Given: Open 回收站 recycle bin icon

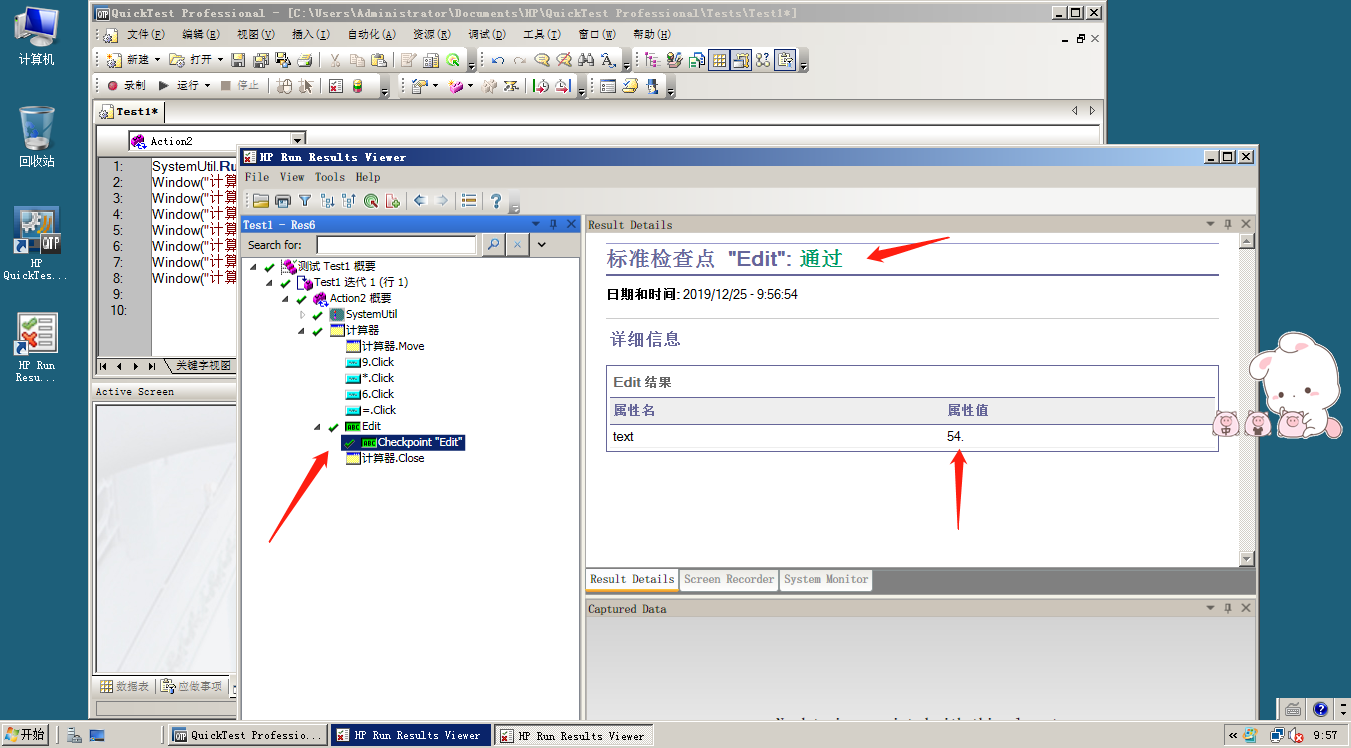Looking at the screenshot, I should [36, 136].
